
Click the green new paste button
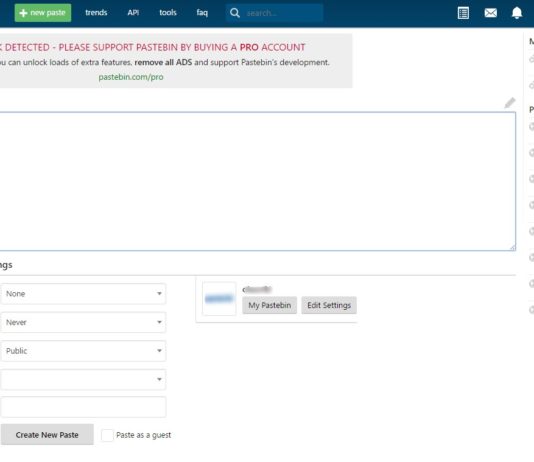tap(43, 13)
